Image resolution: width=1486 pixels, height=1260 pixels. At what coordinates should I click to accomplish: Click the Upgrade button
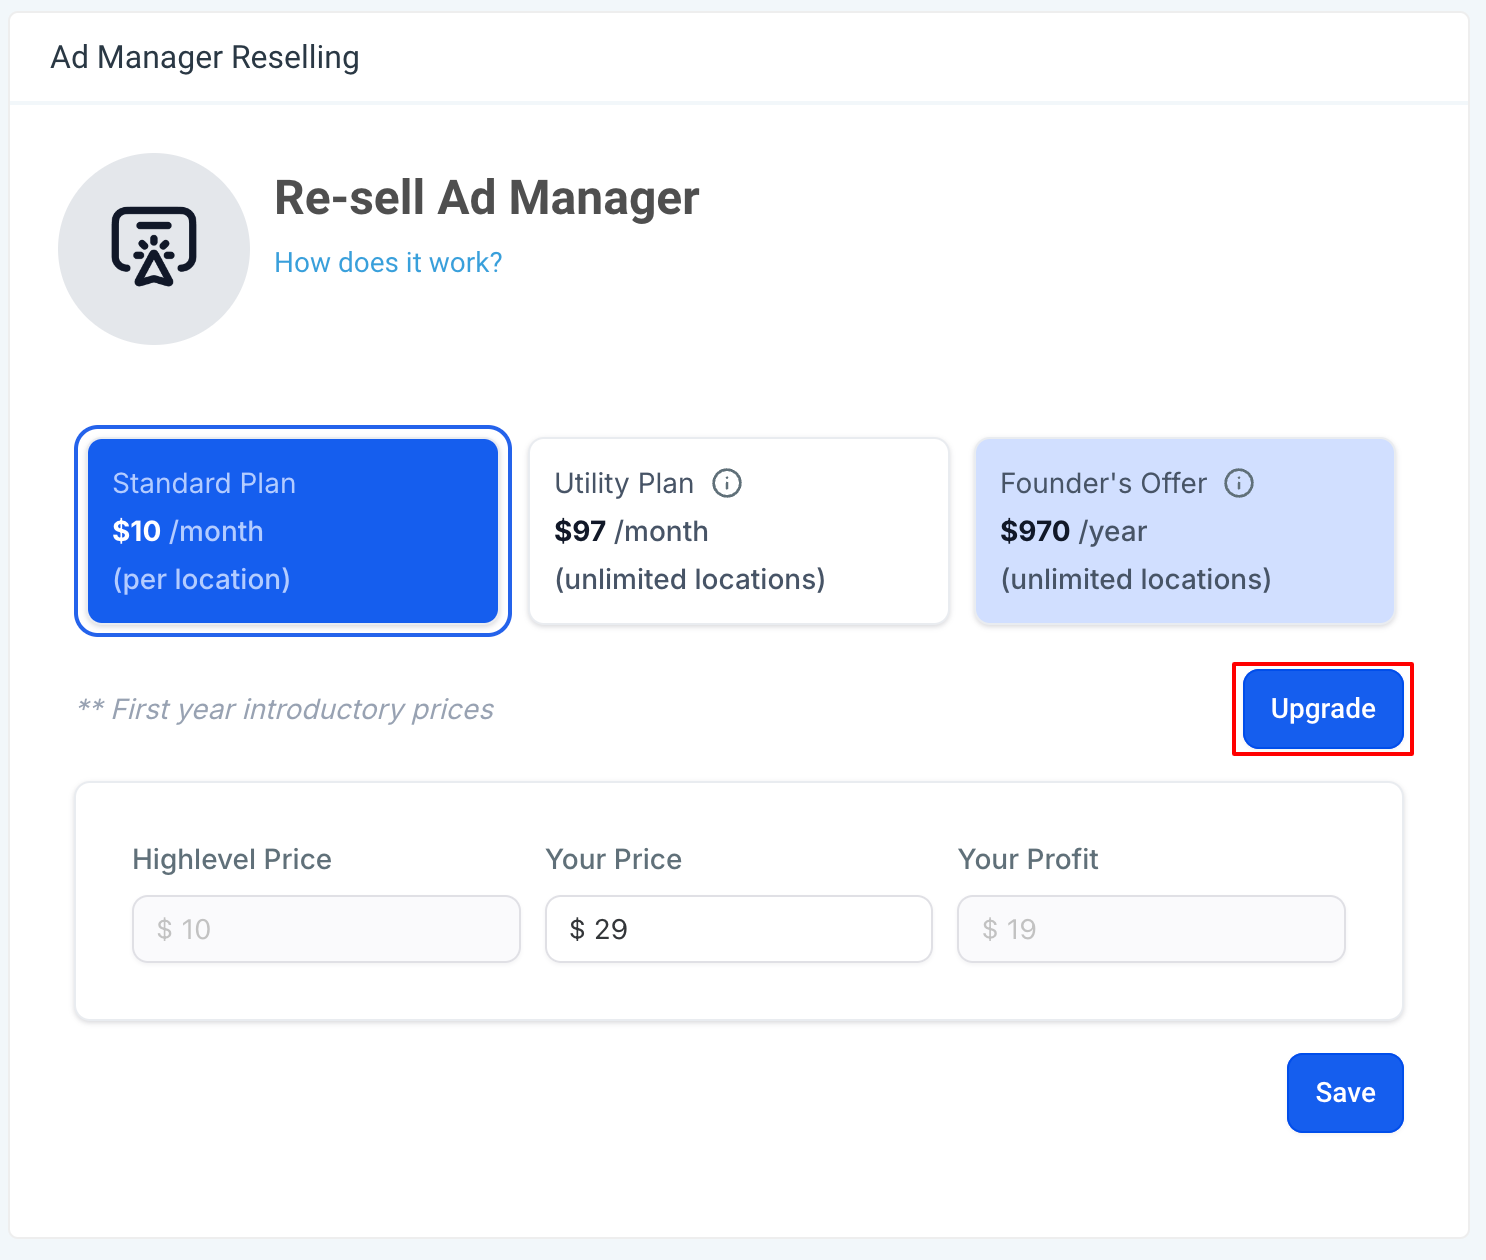point(1323,709)
